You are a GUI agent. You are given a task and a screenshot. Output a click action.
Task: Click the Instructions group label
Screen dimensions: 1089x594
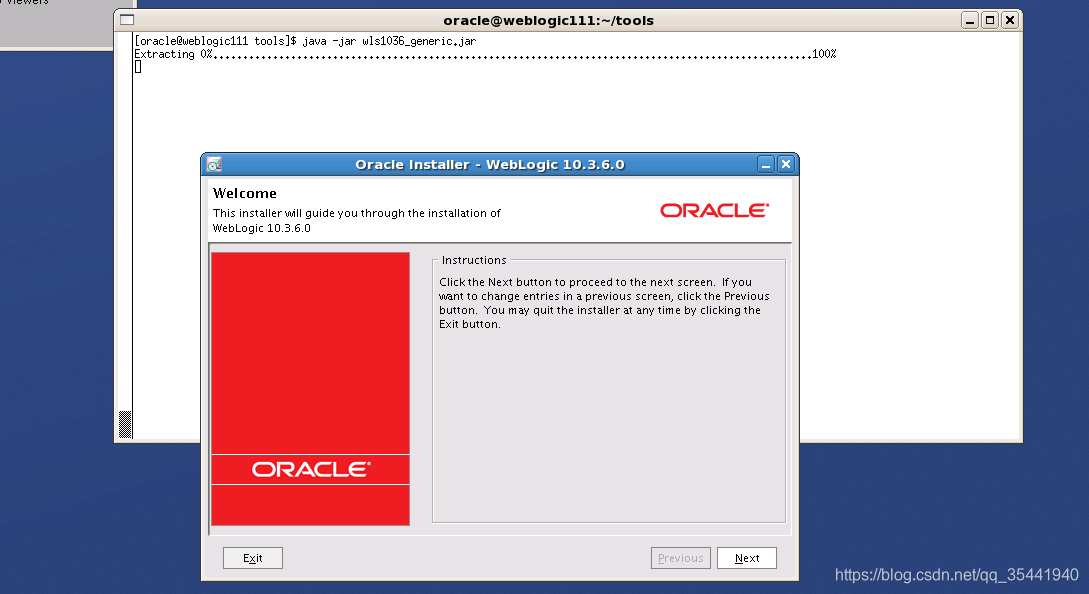click(474, 260)
